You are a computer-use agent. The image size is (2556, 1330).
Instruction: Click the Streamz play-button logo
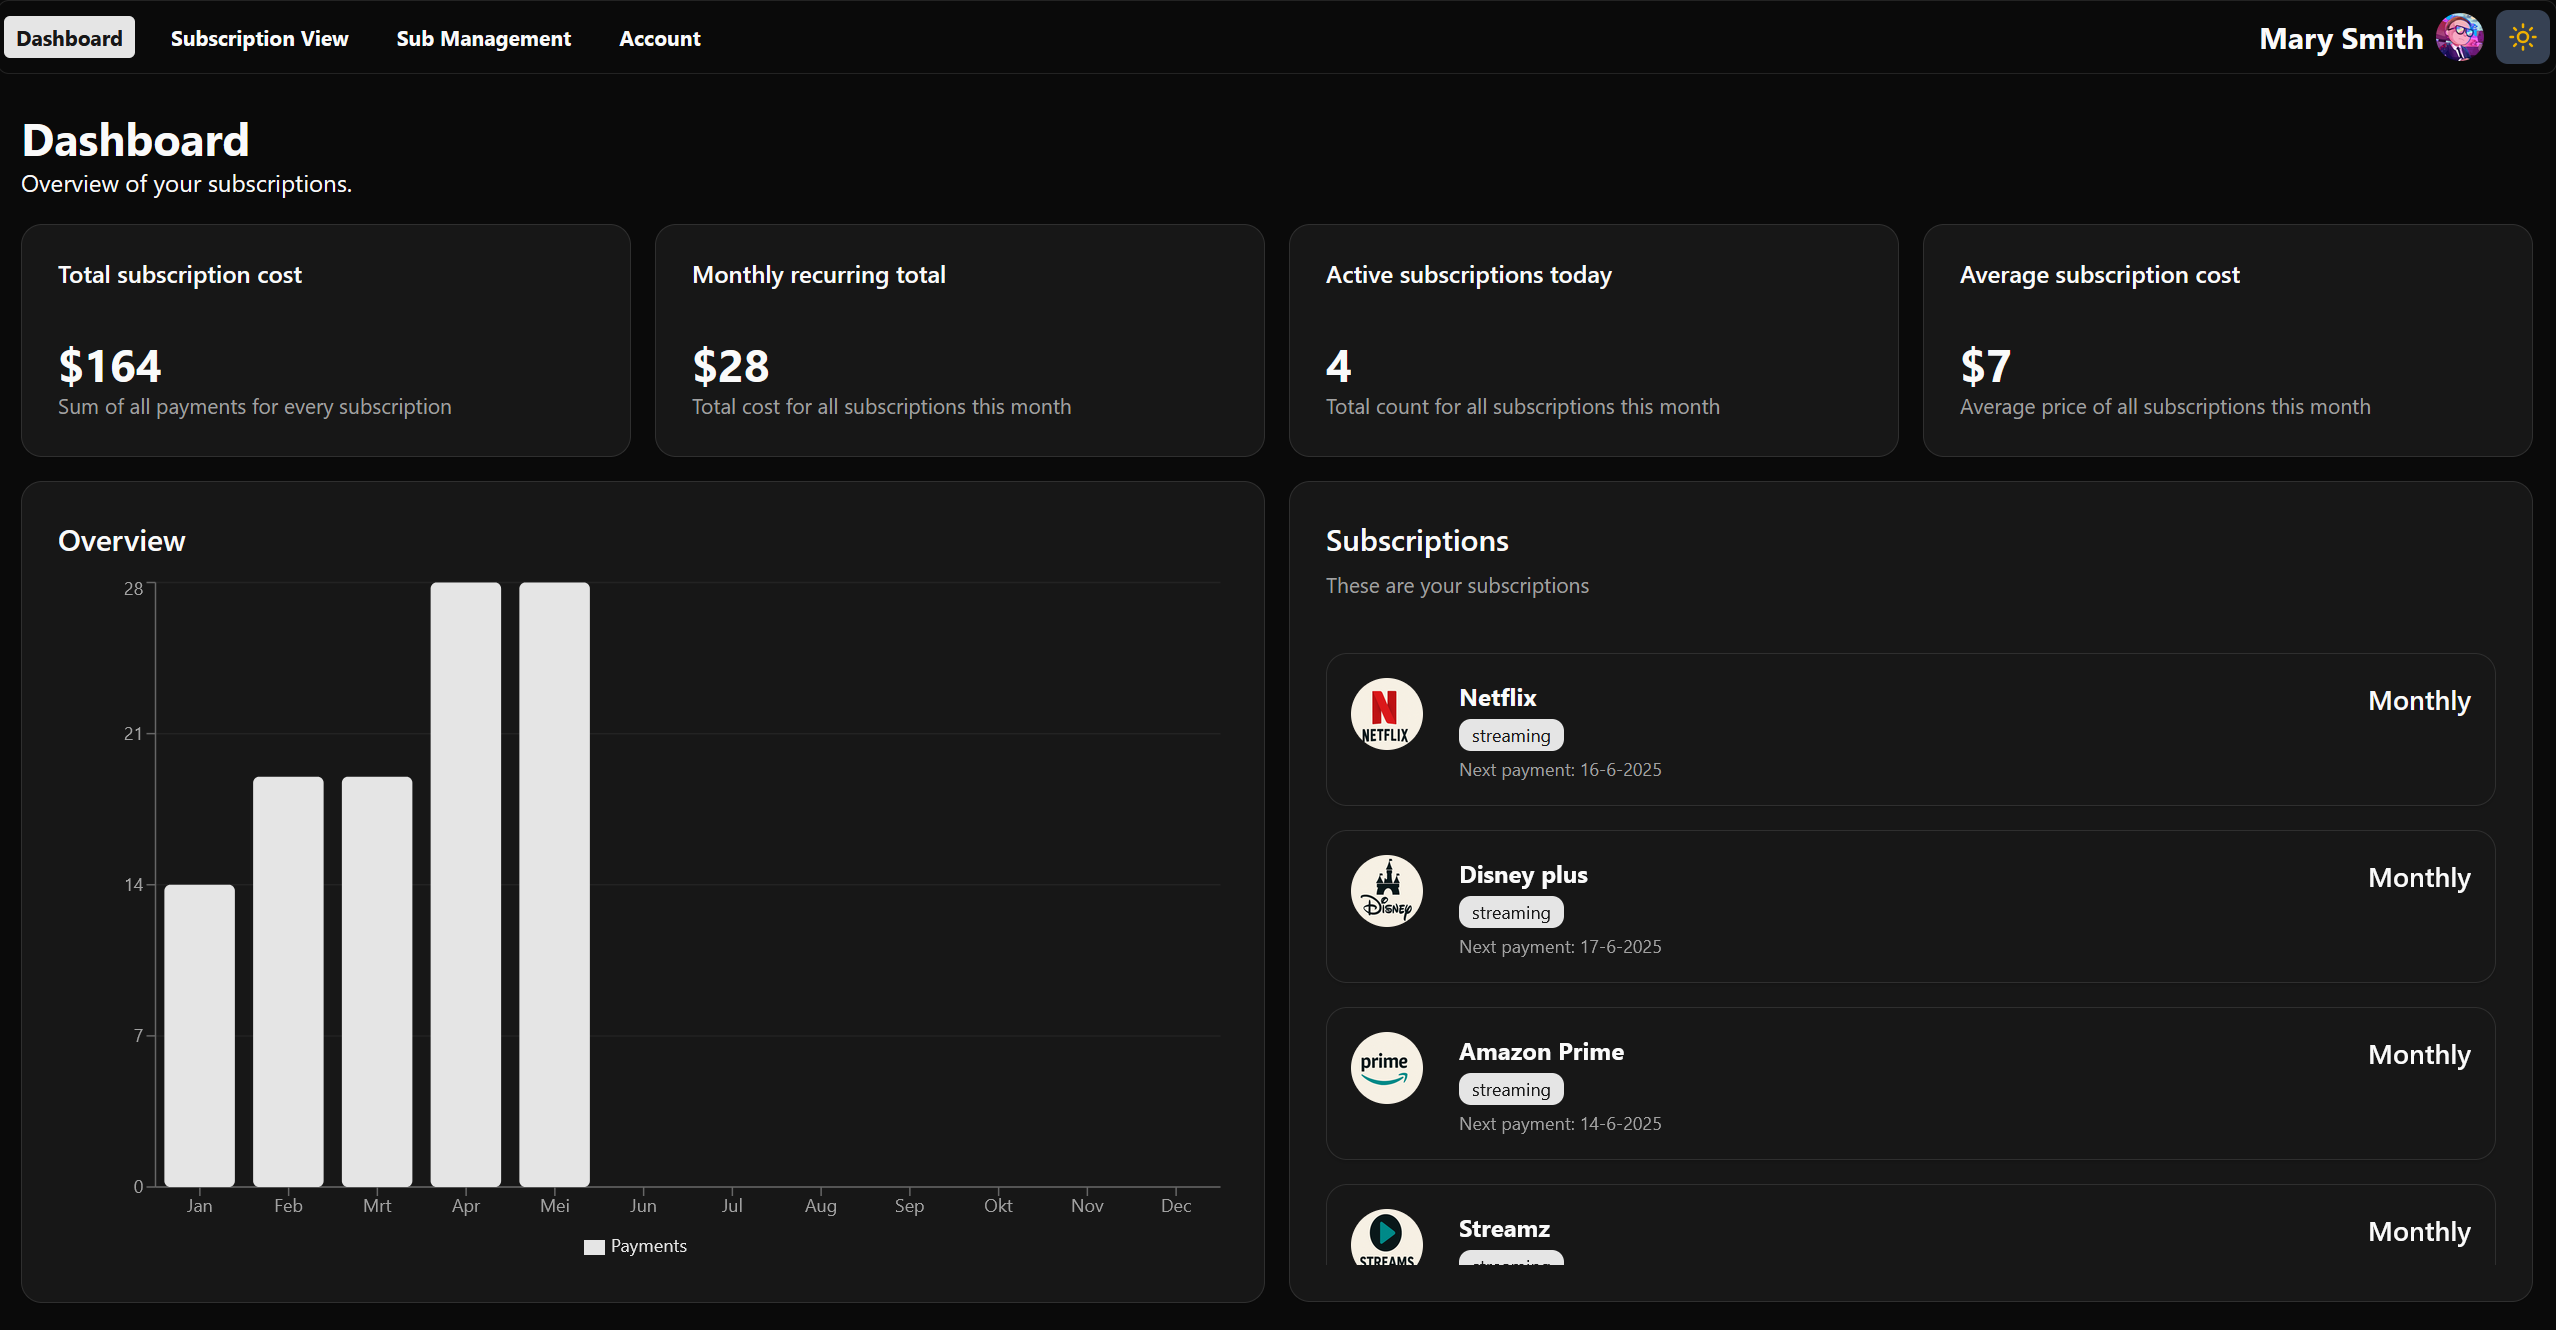click(x=1385, y=1240)
